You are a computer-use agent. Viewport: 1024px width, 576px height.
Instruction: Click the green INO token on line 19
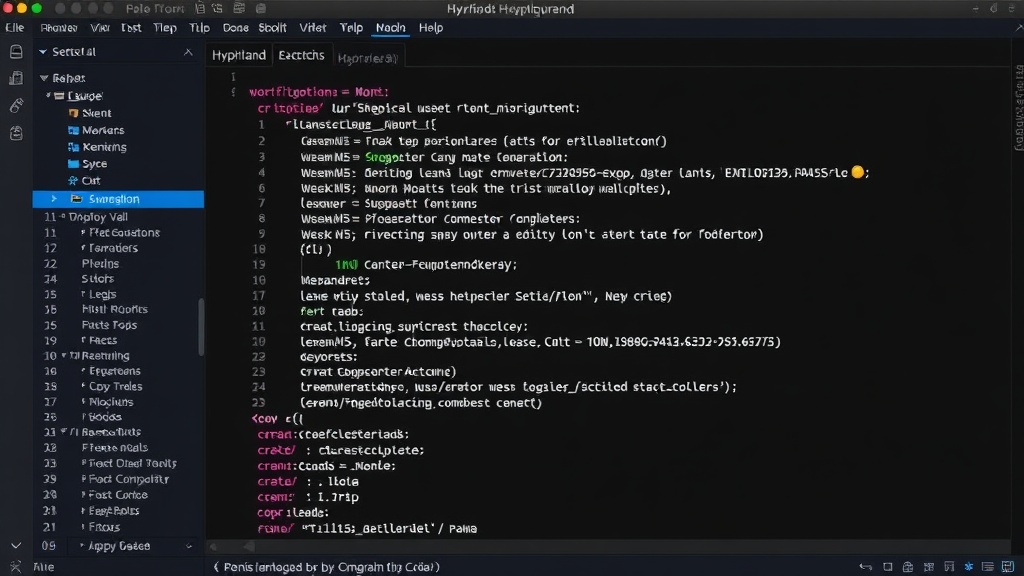coord(346,264)
